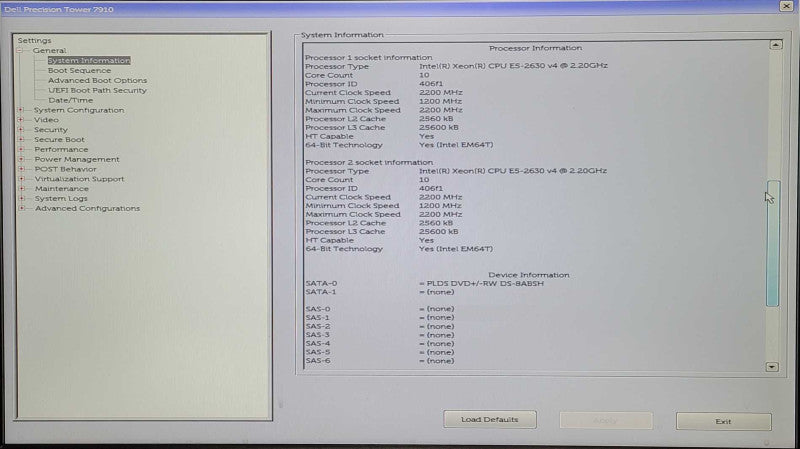
Task: Expand the Security settings node
Action: pos(21,130)
